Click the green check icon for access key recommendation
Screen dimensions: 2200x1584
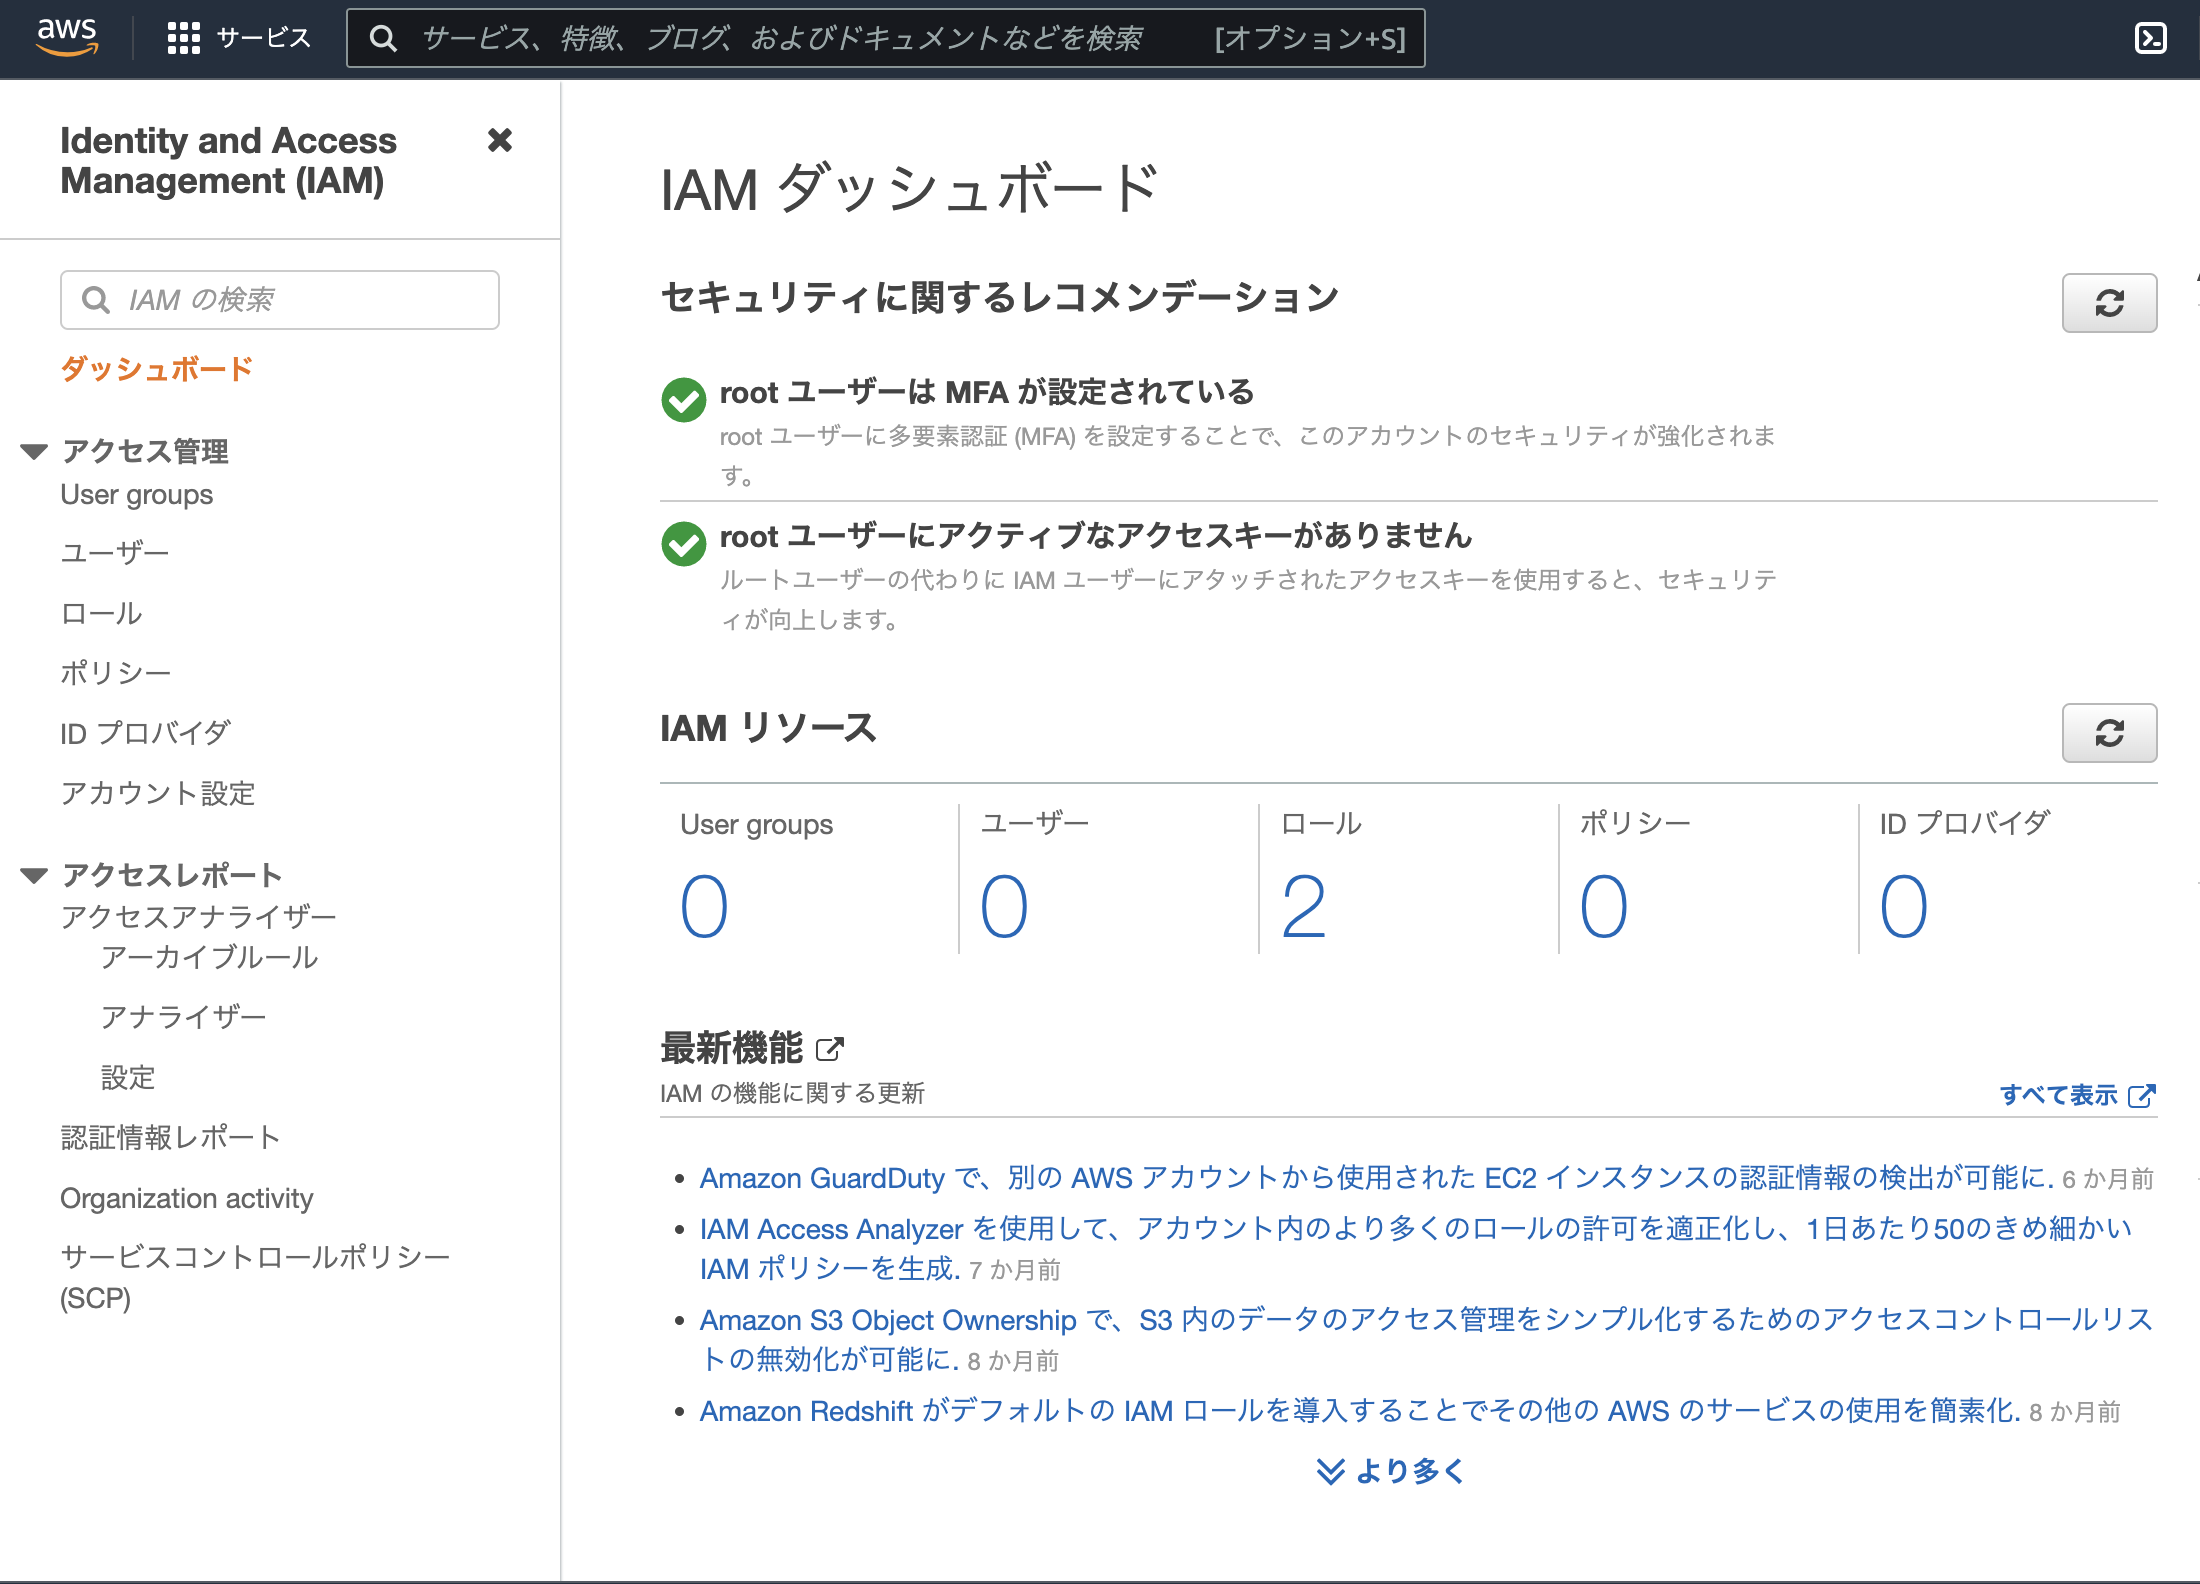tap(684, 544)
